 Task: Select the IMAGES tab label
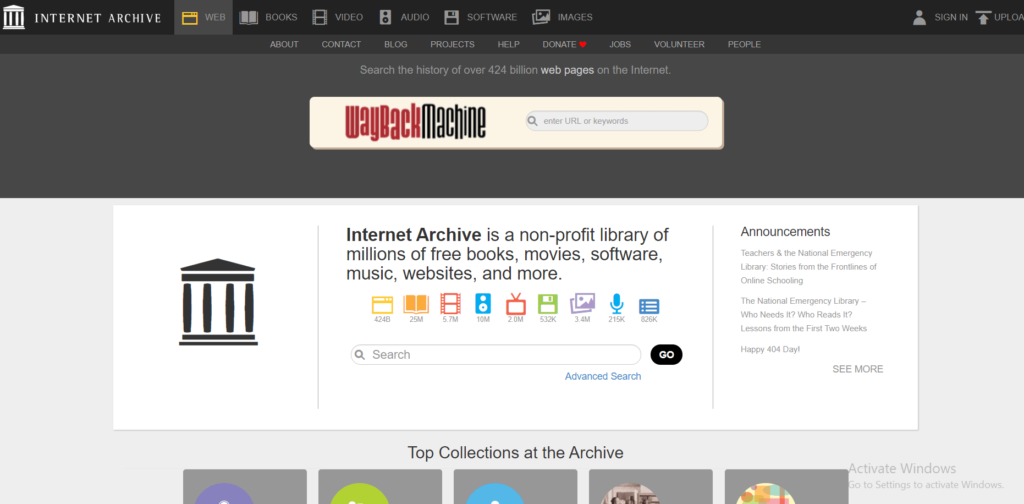(x=575, y=18)
